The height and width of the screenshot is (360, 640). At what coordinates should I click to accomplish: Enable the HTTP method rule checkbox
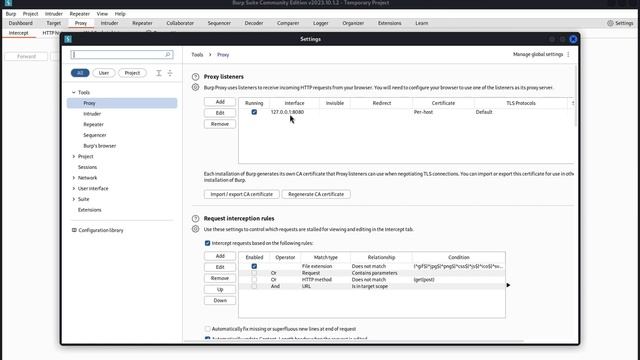254,280
